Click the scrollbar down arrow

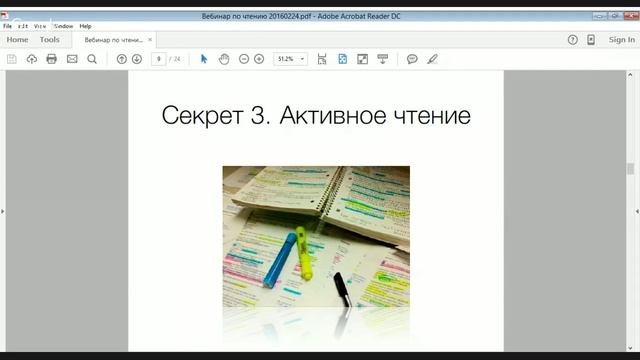click(x=630, y=348)
